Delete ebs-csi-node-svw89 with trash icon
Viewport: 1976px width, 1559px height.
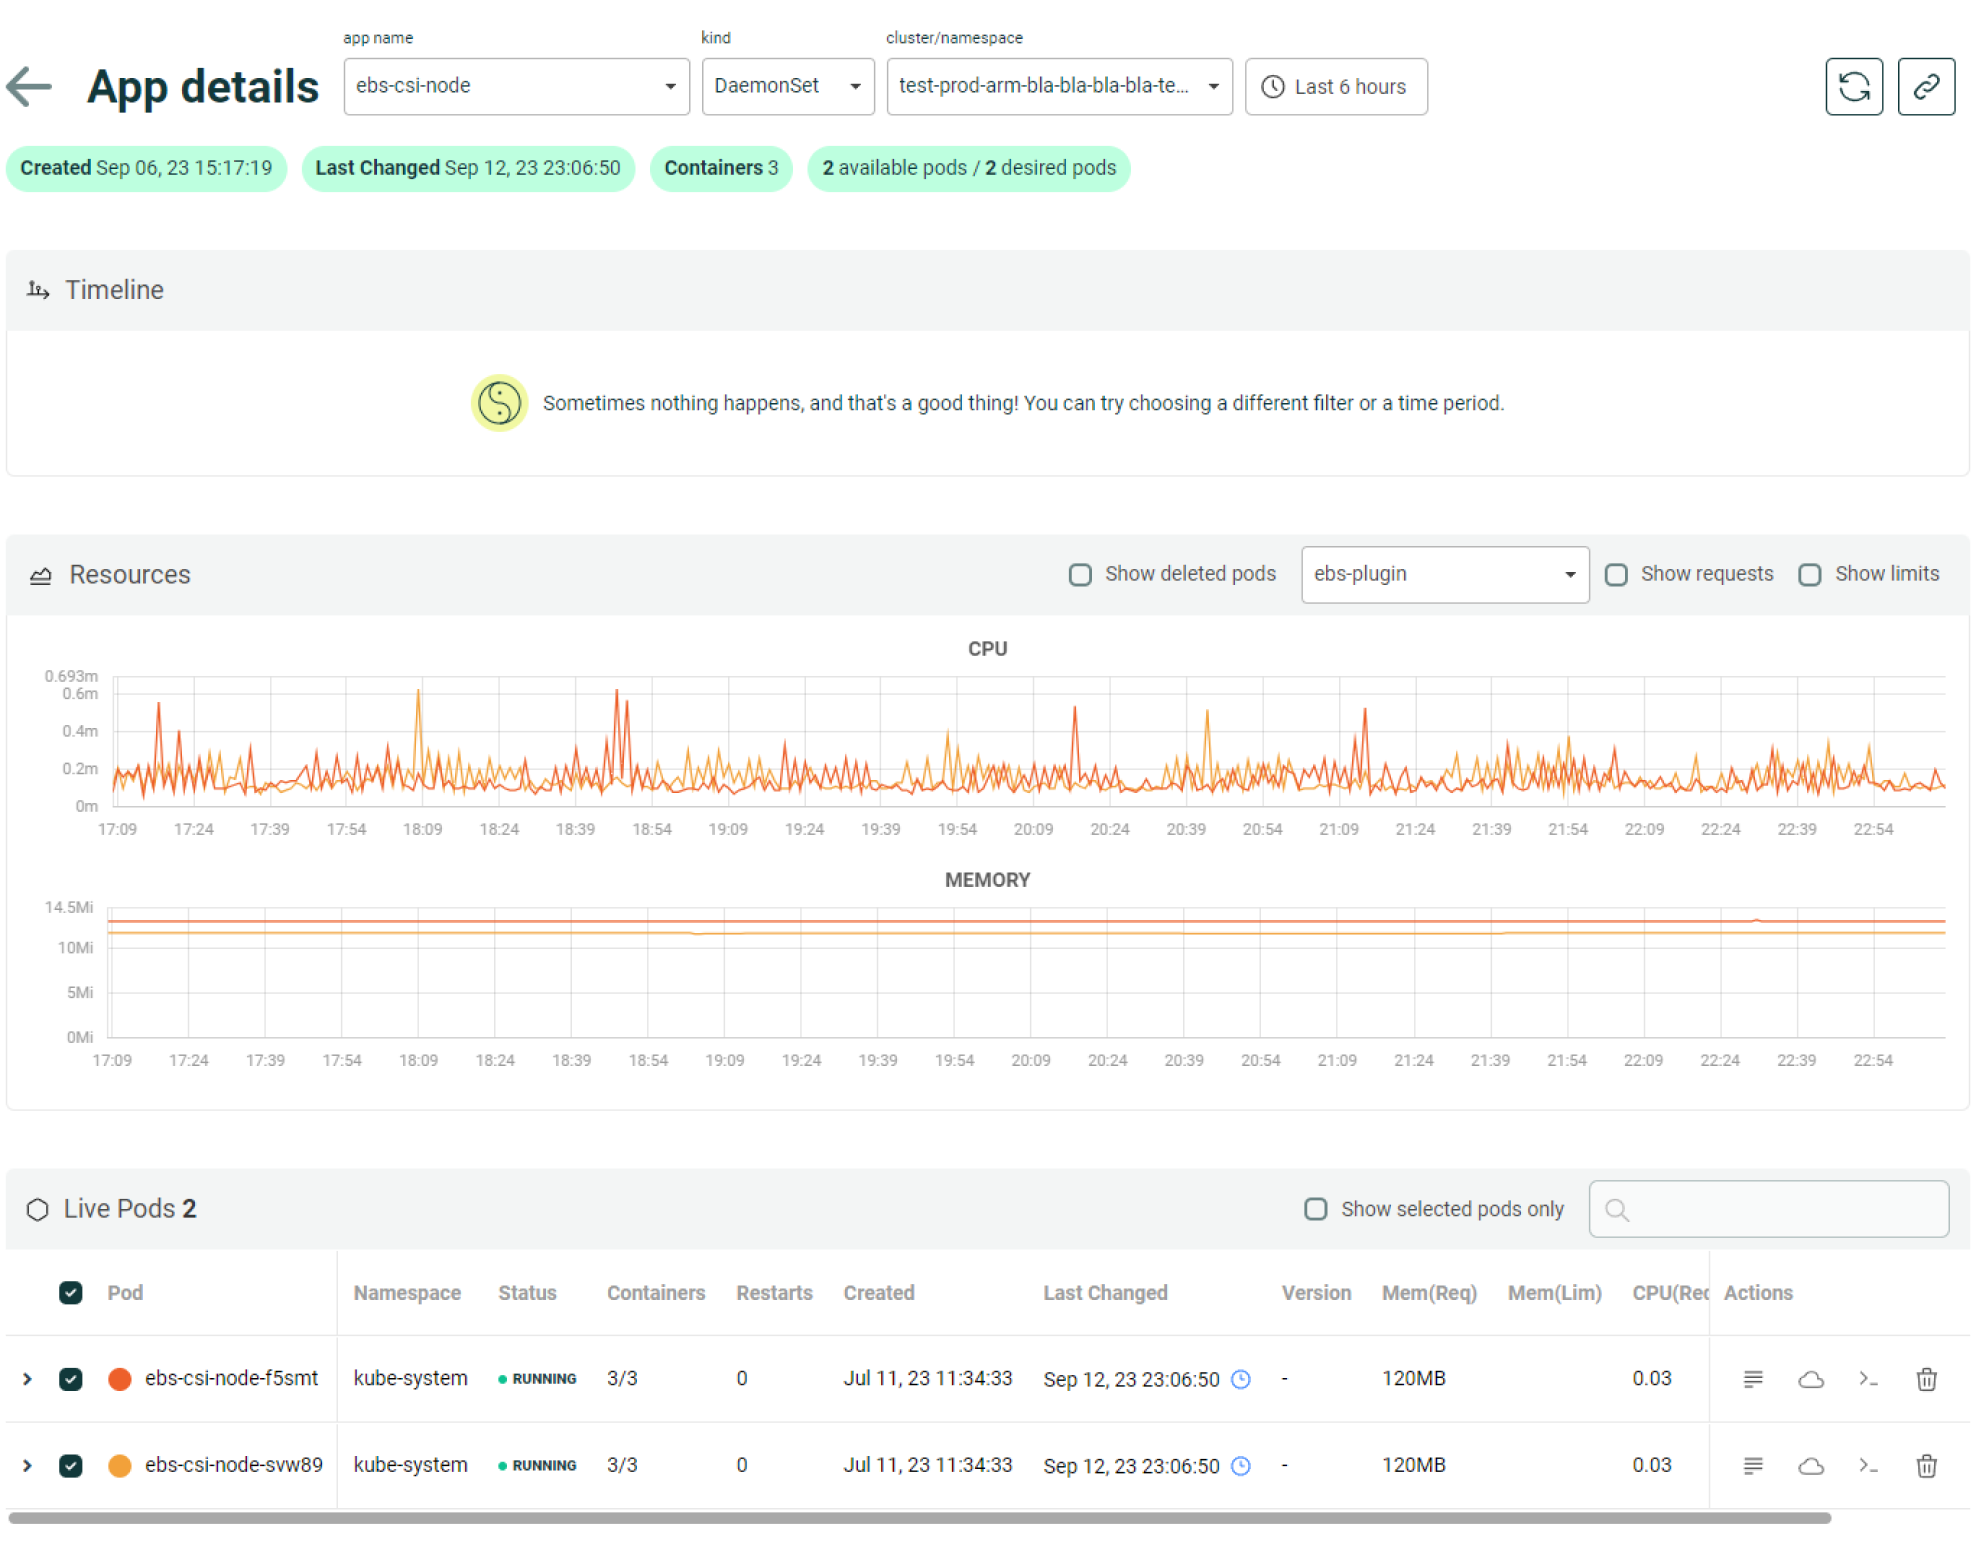(x=1925, y=1466)
